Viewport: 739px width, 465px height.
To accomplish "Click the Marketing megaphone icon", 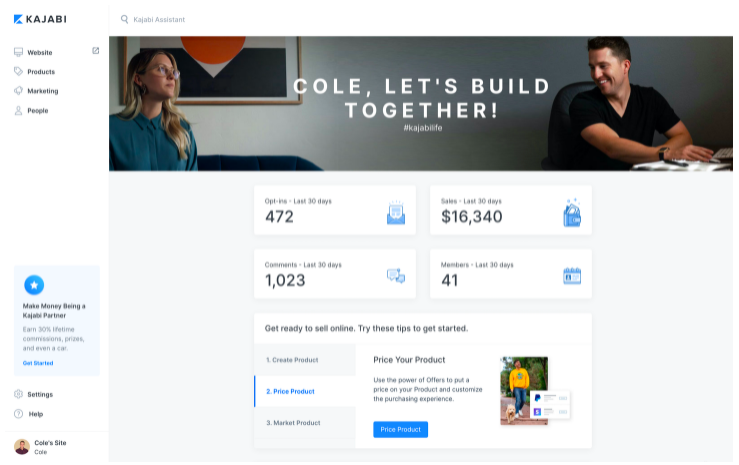I will [x=18, y=91].
